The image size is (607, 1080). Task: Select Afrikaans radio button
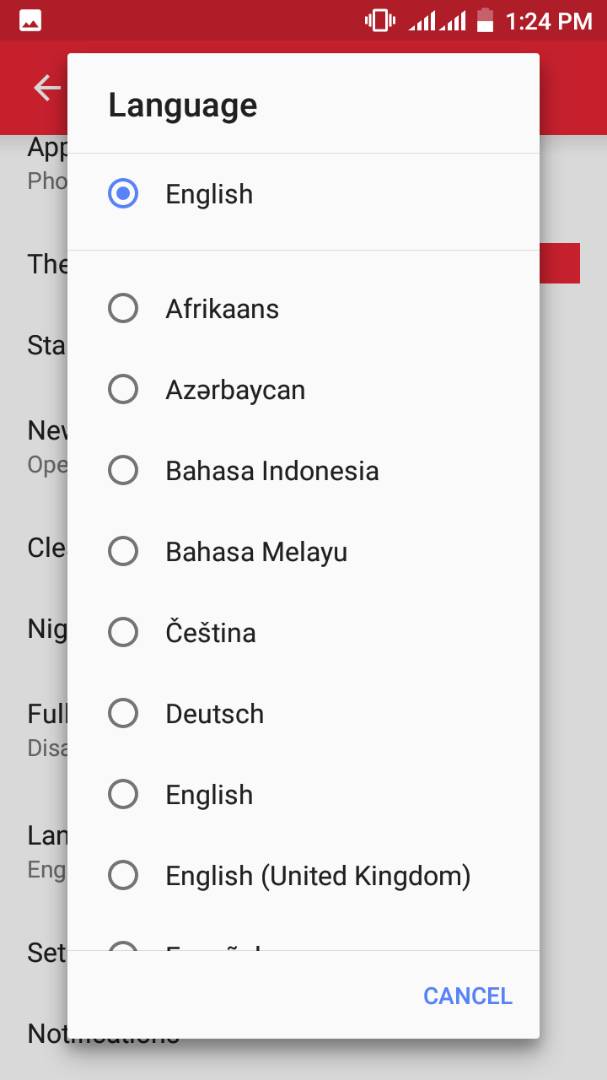point(123,308)
